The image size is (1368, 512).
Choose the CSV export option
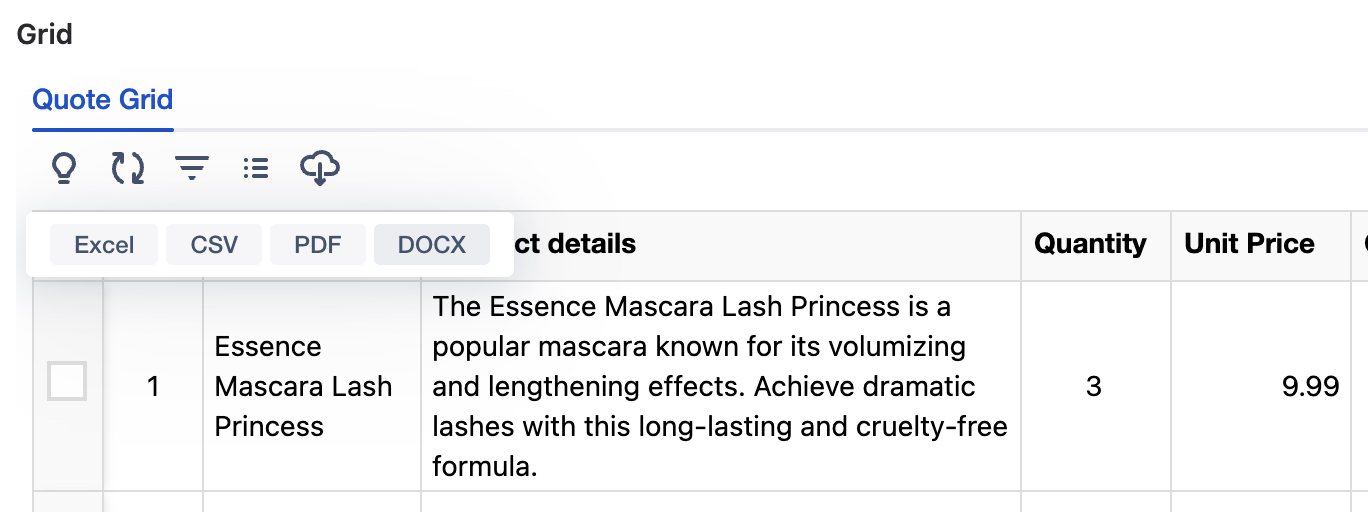coord(214,245)
